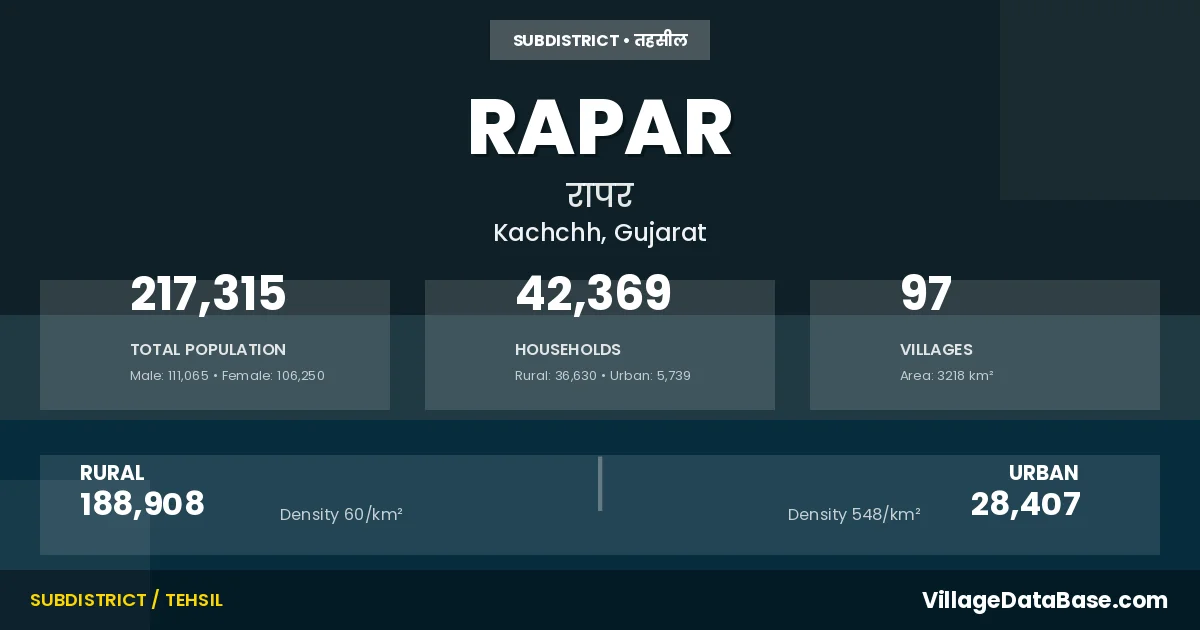Open the VillageDataBase.com link
The width and height of the screenshot is (1200, 630).
coord(1044,600)
